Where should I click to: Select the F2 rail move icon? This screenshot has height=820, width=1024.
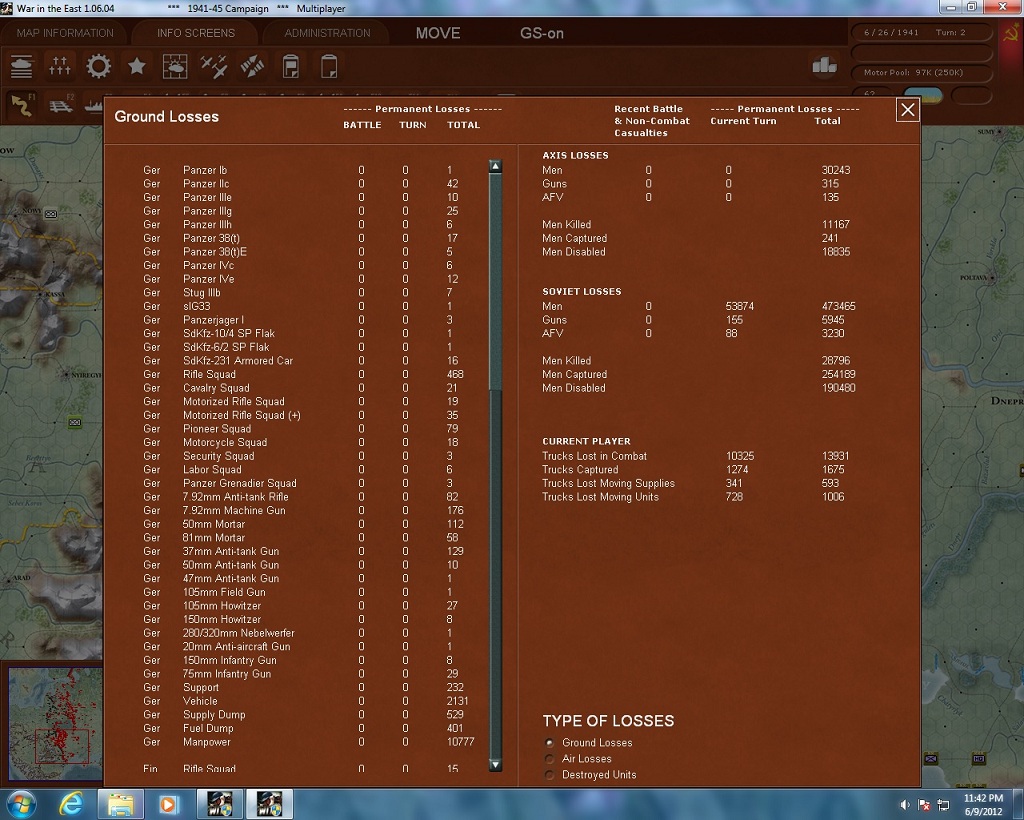pyautogui.click(x=61, y=105)
